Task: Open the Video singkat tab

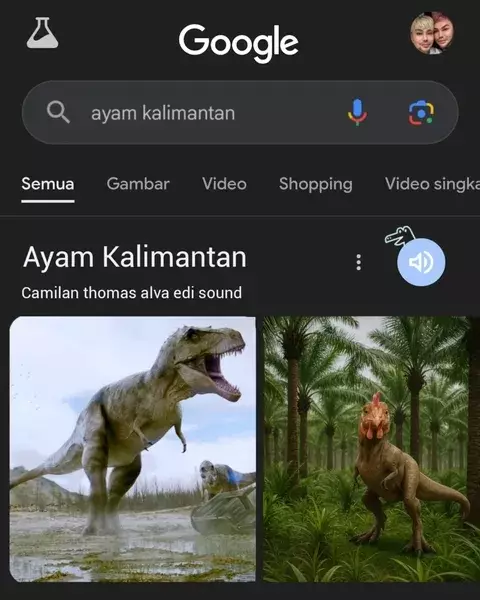Action: click(x=432, y=184)
